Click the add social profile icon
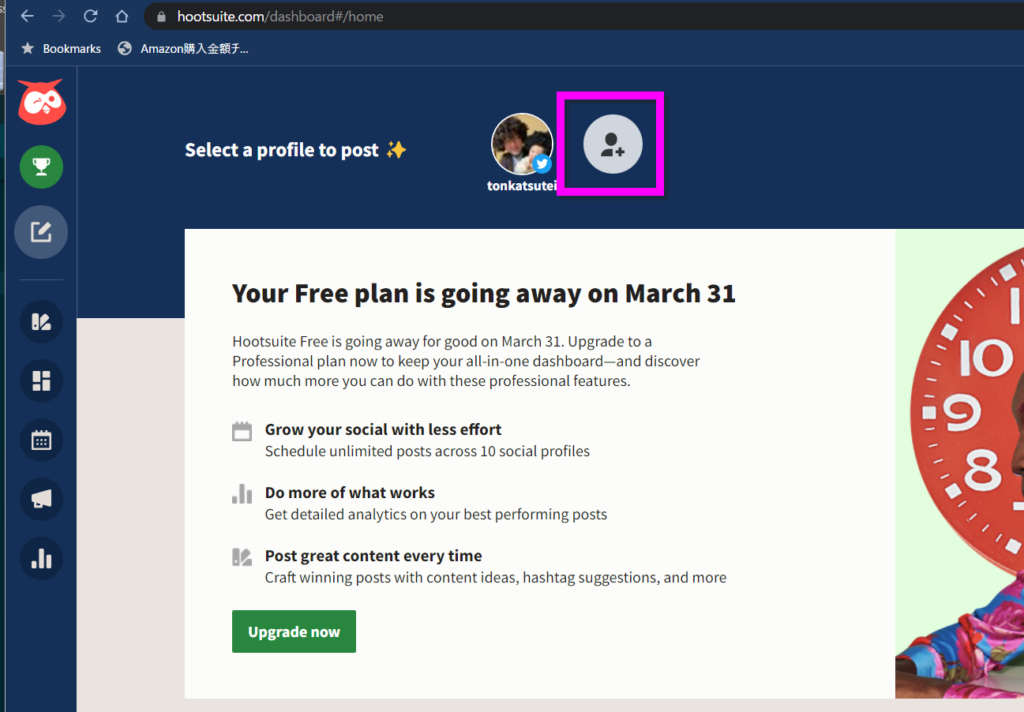Screen dimensions: 1024x712 [x=613, y=144]
